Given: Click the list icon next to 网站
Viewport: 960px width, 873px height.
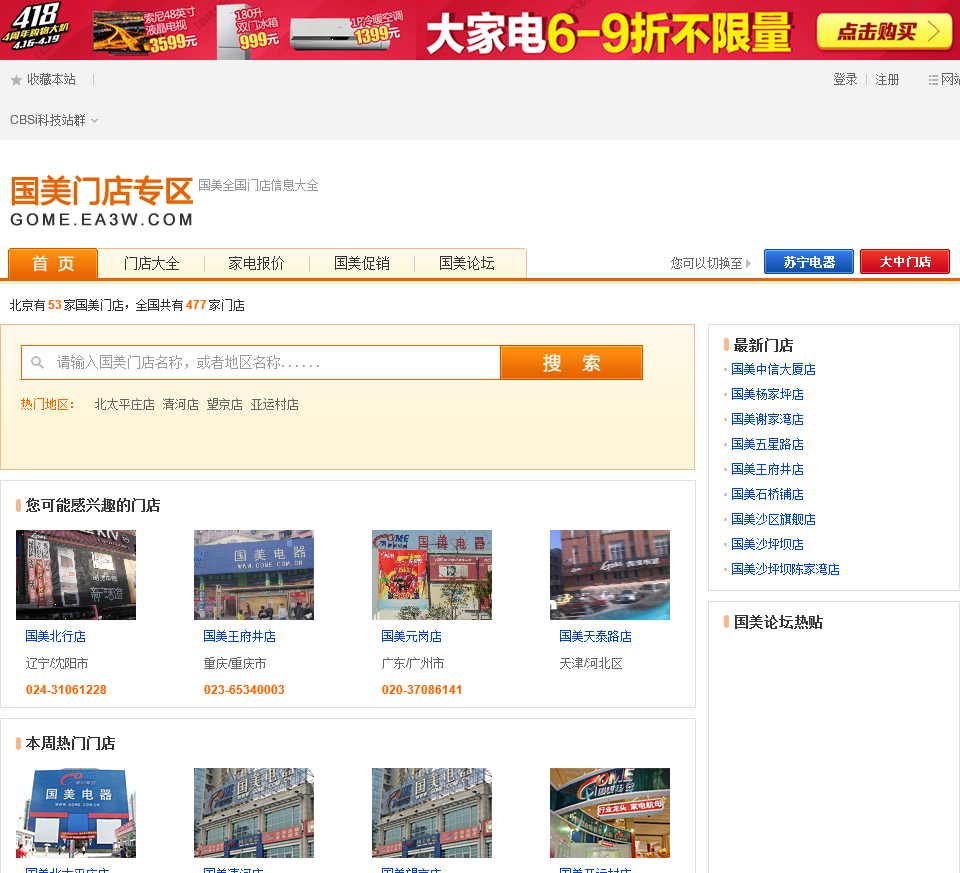Looking at the screenshot, I should (x=933, y=80).
